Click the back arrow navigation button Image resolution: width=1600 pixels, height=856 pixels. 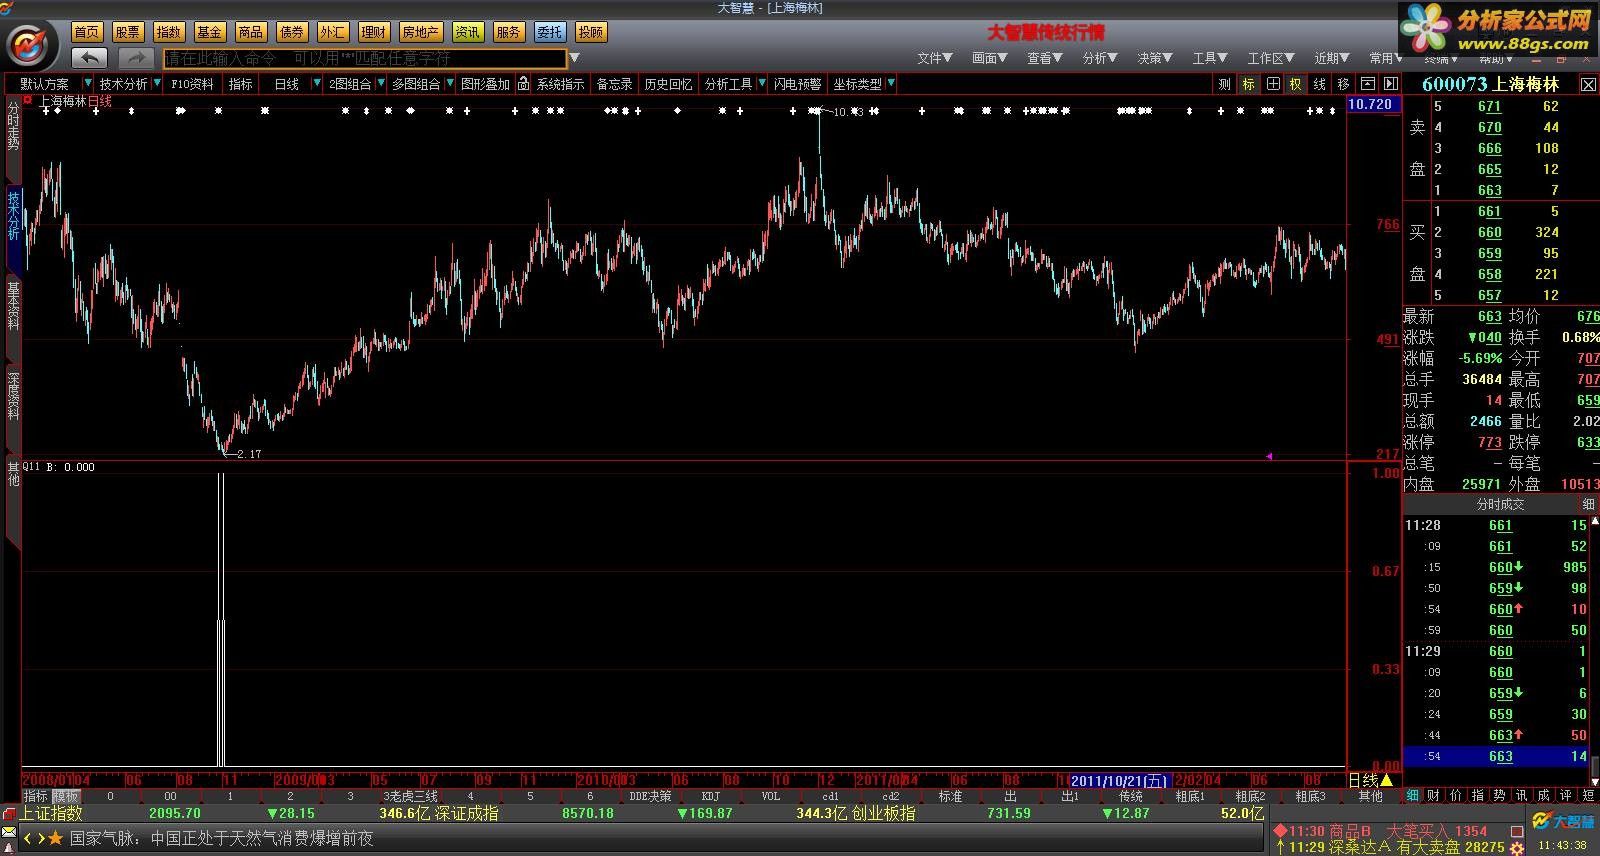click(x=90, y=58)
